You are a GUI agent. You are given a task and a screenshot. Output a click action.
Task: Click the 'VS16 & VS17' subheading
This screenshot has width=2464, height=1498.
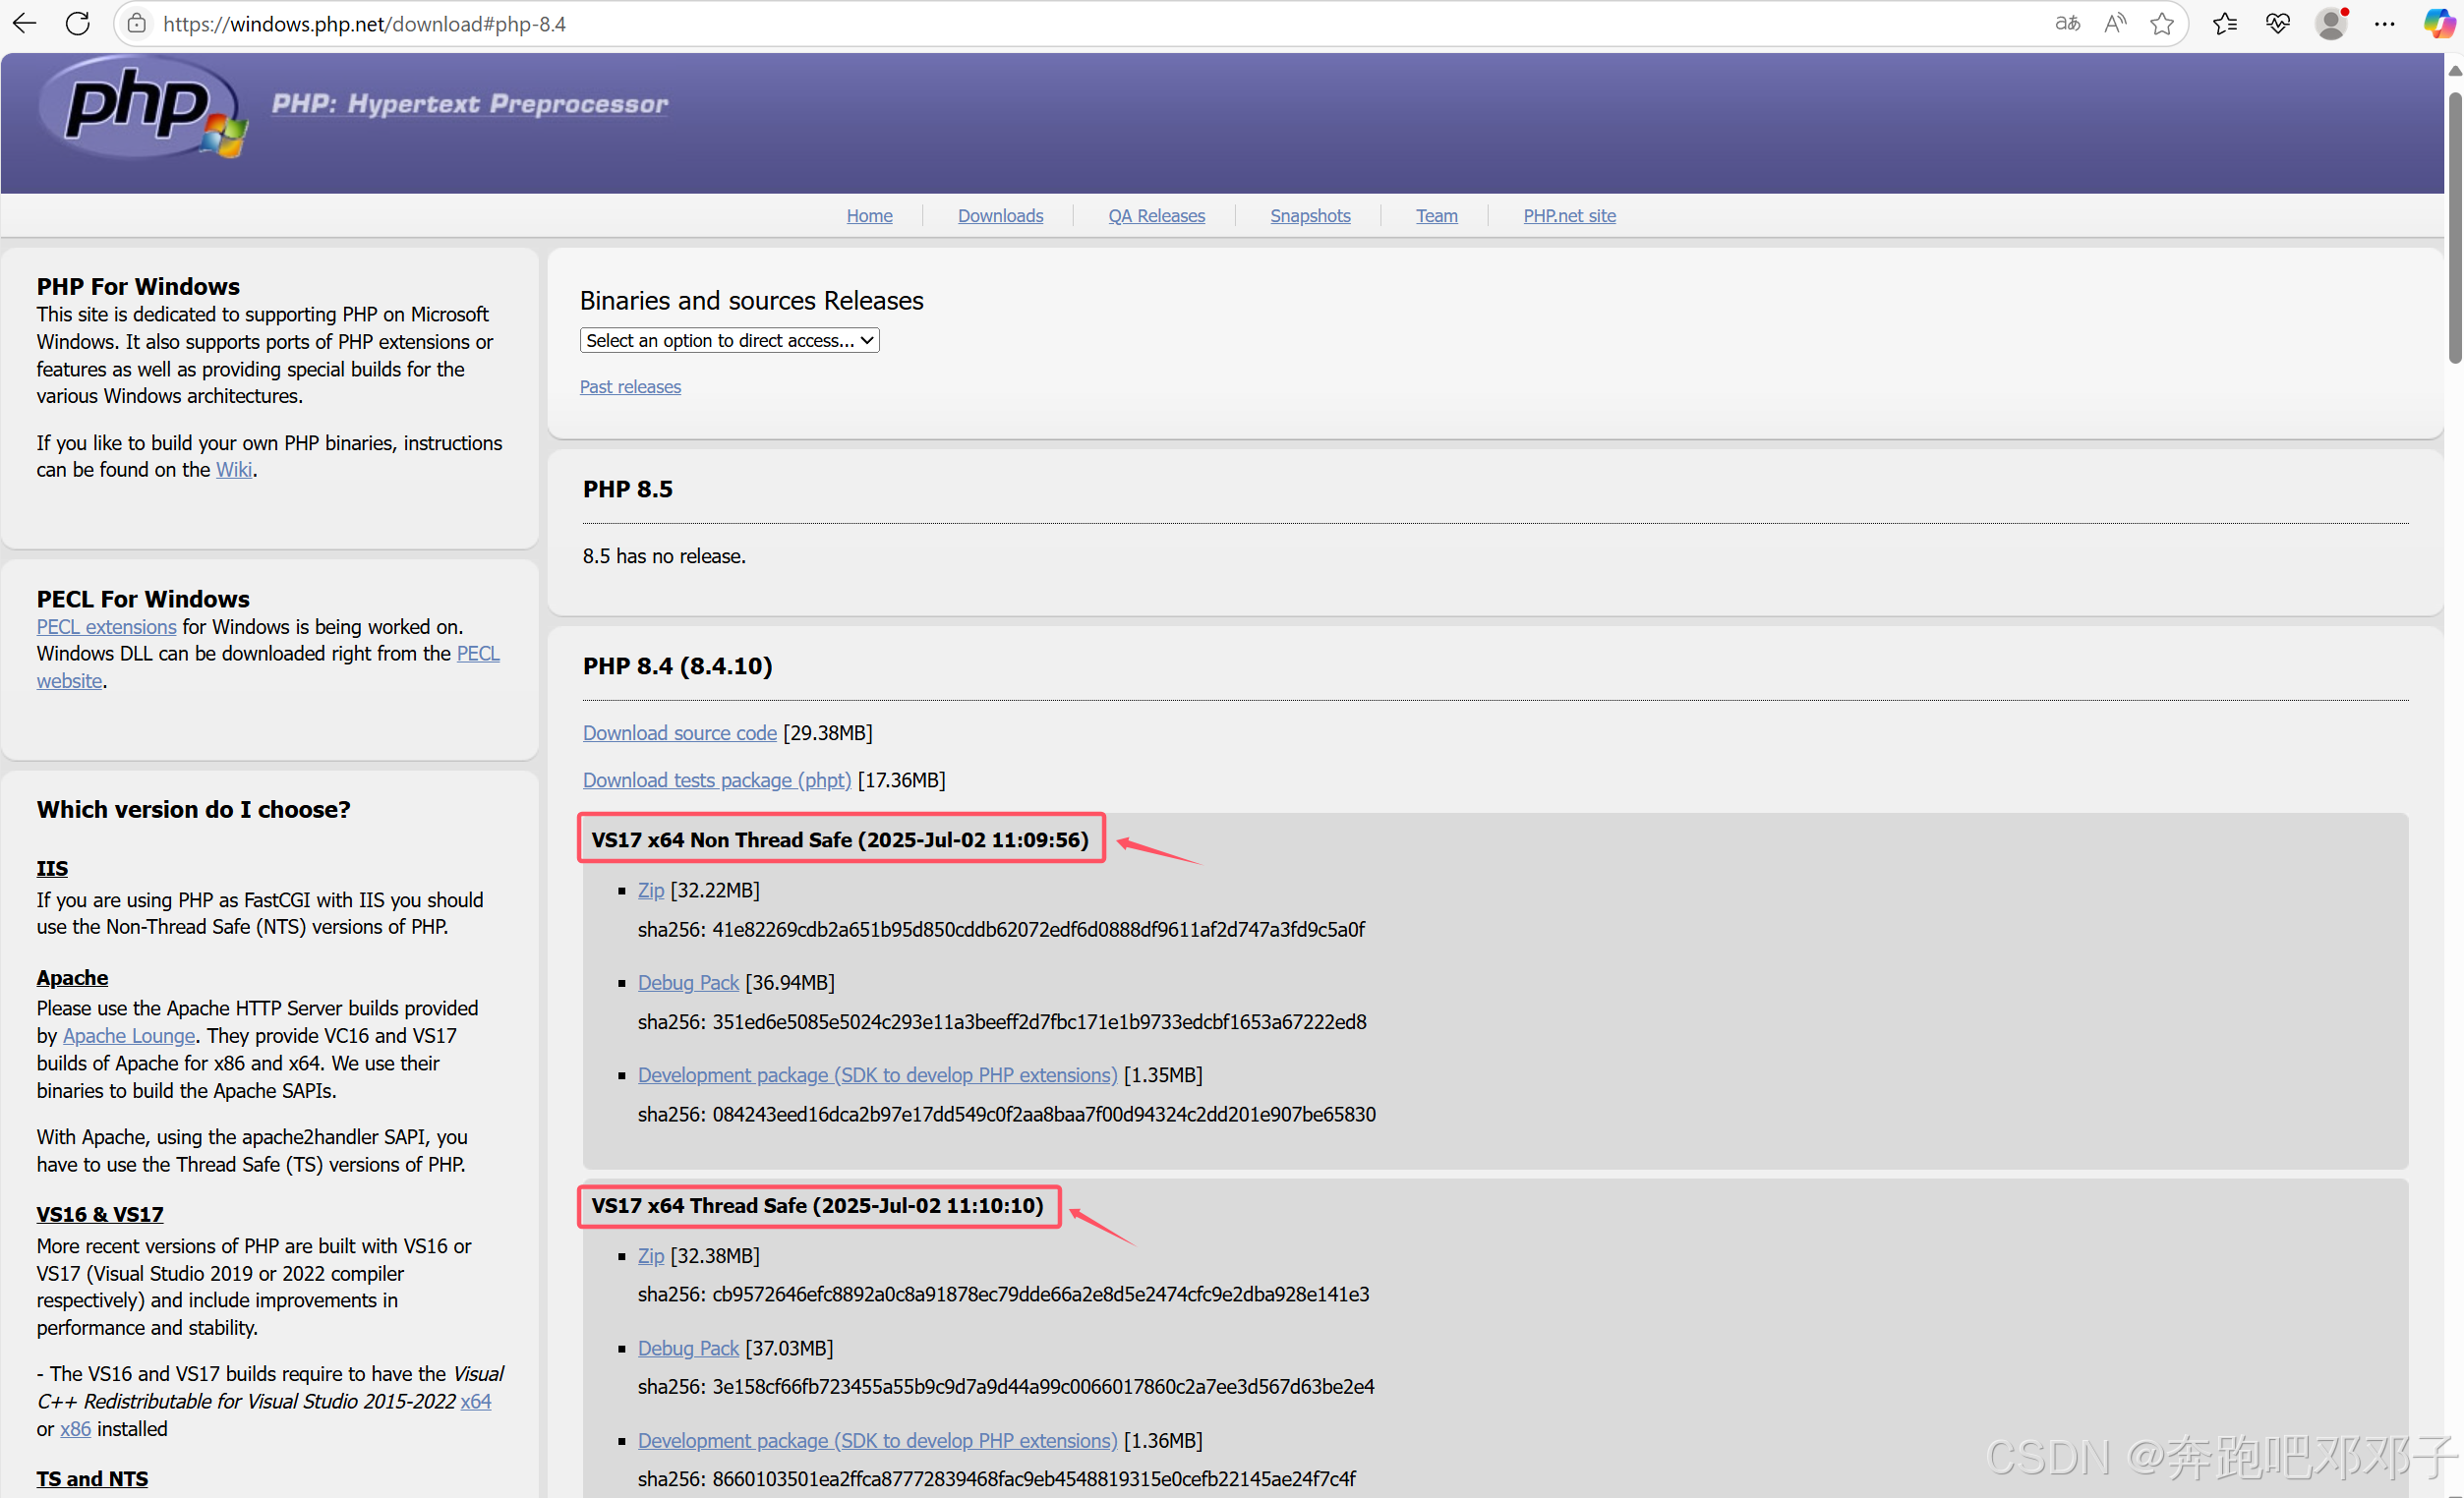click(100, 1214)
